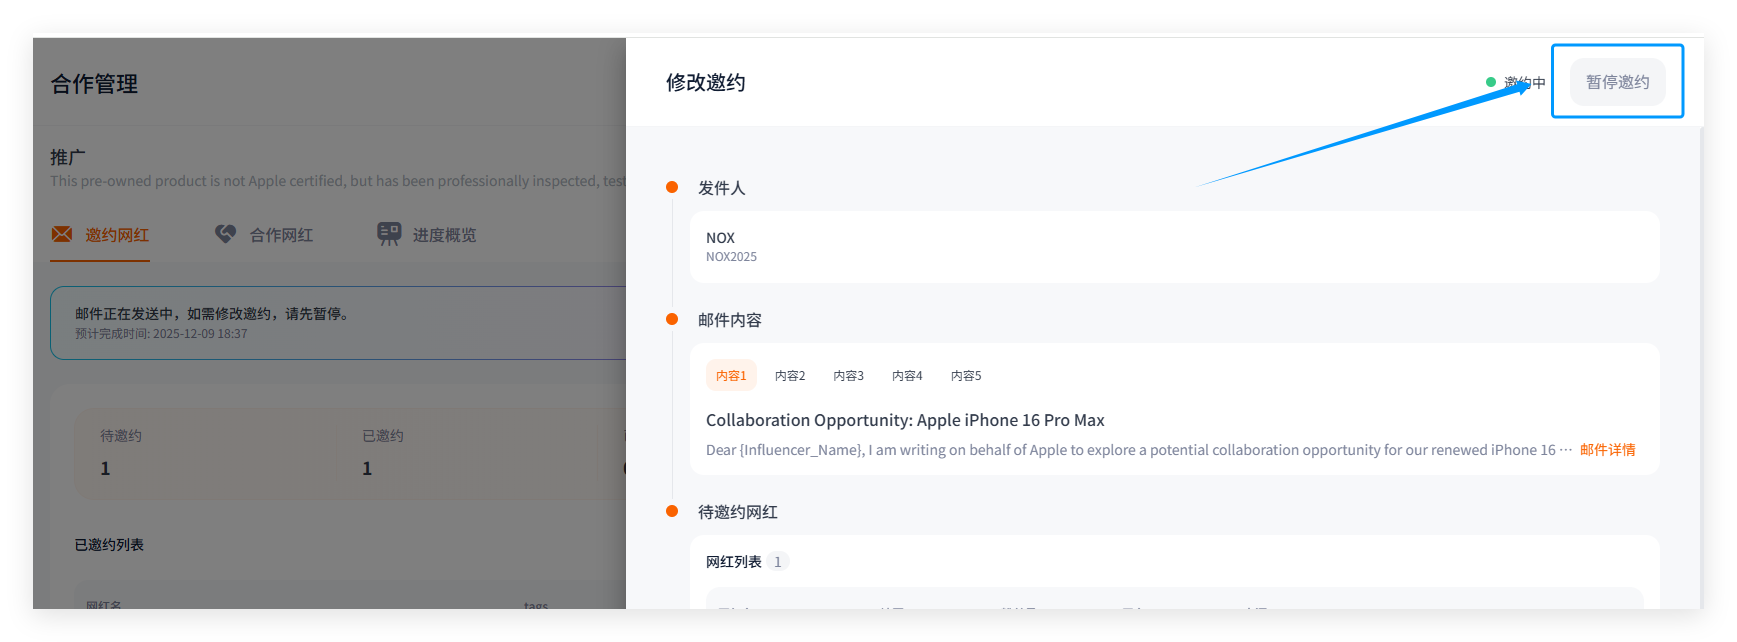Click the orange bullet next to 发件人
The image size is (1737, 642).
click(x=672, y=187)
